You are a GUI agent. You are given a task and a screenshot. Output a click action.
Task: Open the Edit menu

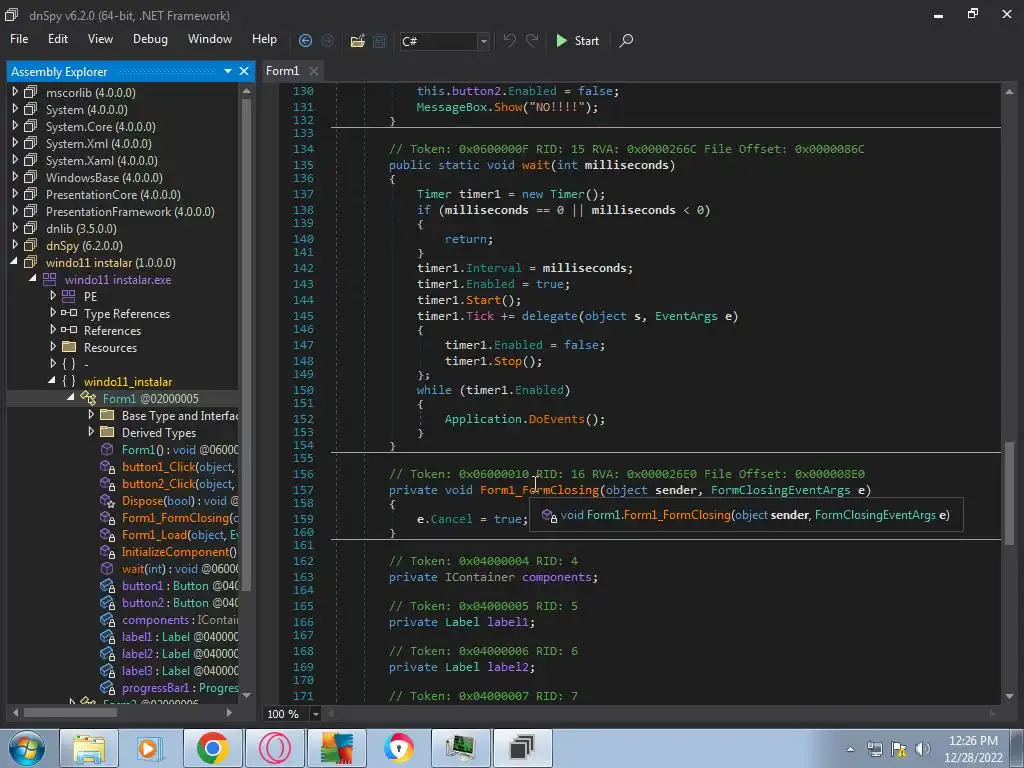click(x=57, y=39)
